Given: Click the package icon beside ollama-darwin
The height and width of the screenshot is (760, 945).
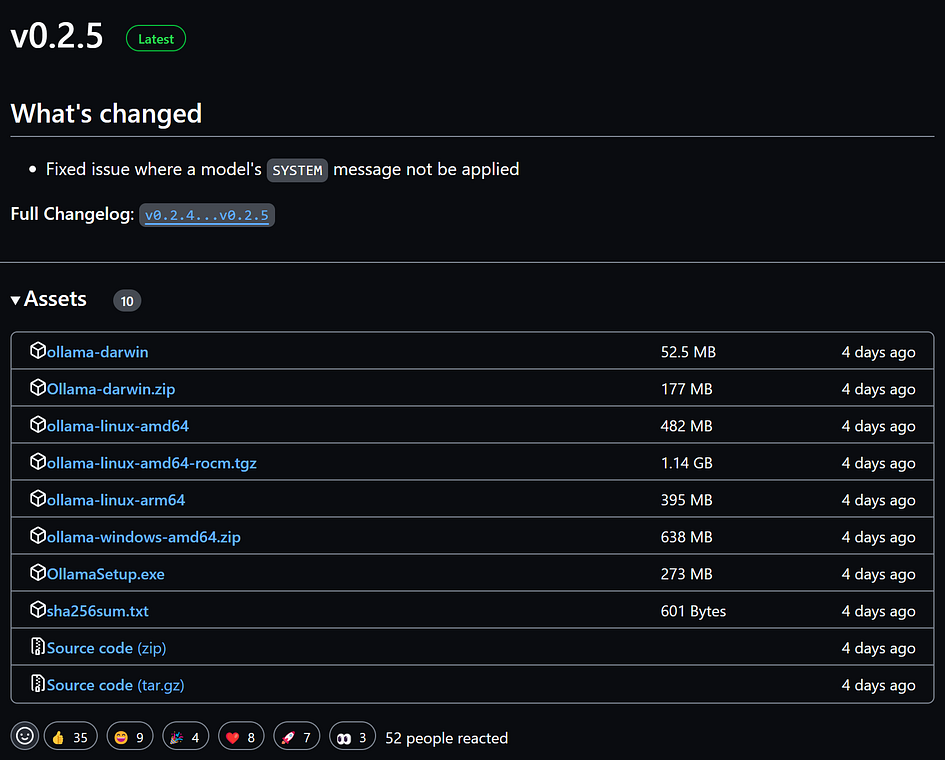Looking at the screenshot, I should [x=38, y=351].
